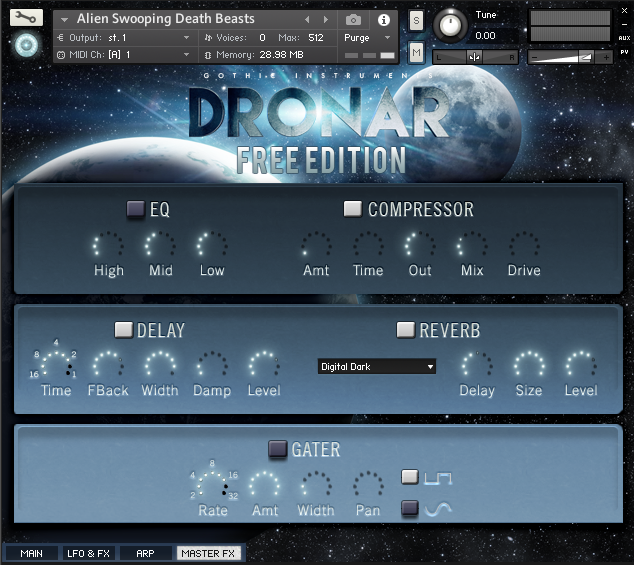Click the Compressor Mix knob

[x=472, y=245]
